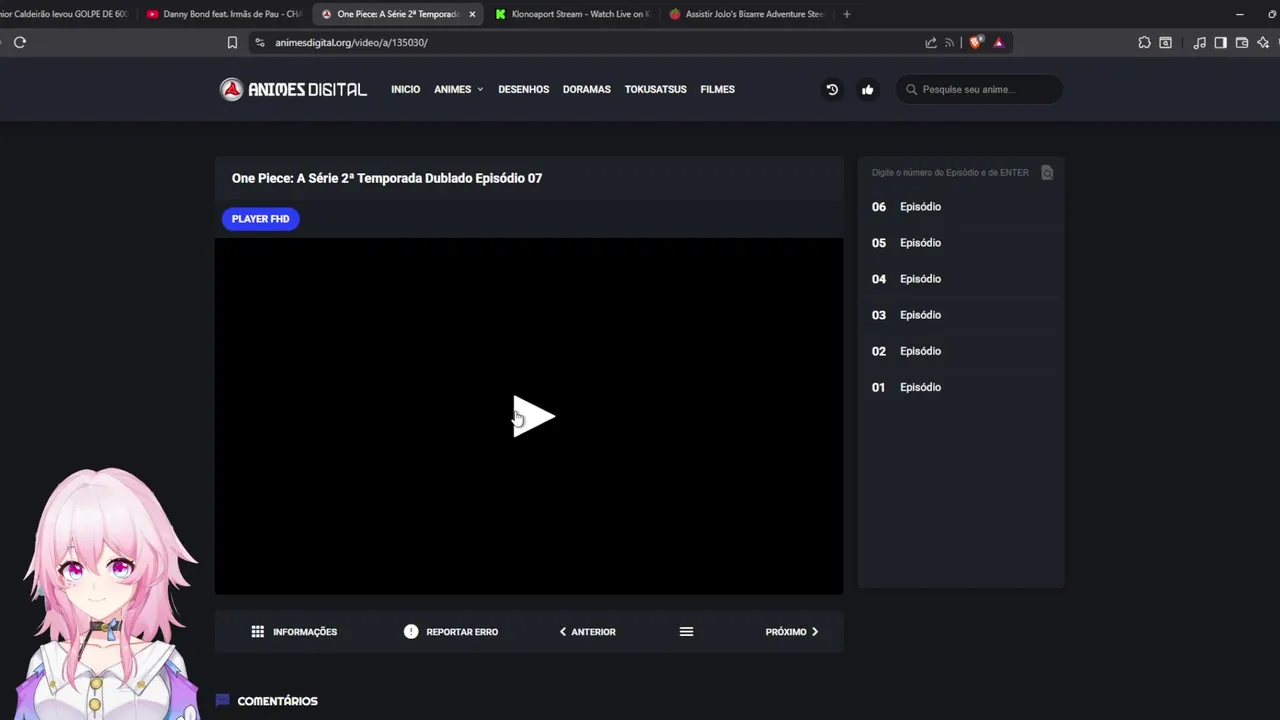The height and width of the screenshot is (720, 1280).
Task: Open Episódio 06 in list
Action: [960, 207]
